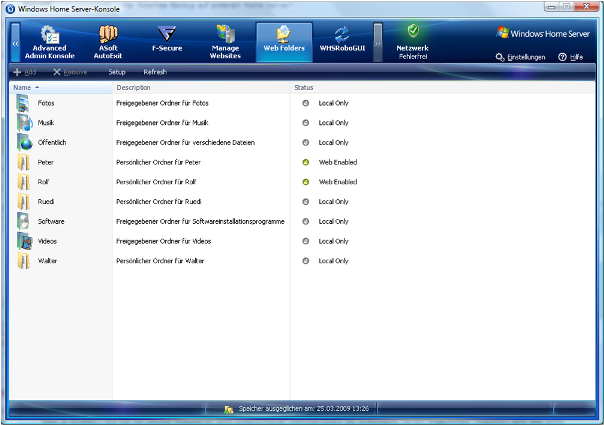Image resolution: width=604 pixels, height=425 pixels.
Task: Expand more tabs with the right chevron
Action: (x=379, y=43)
